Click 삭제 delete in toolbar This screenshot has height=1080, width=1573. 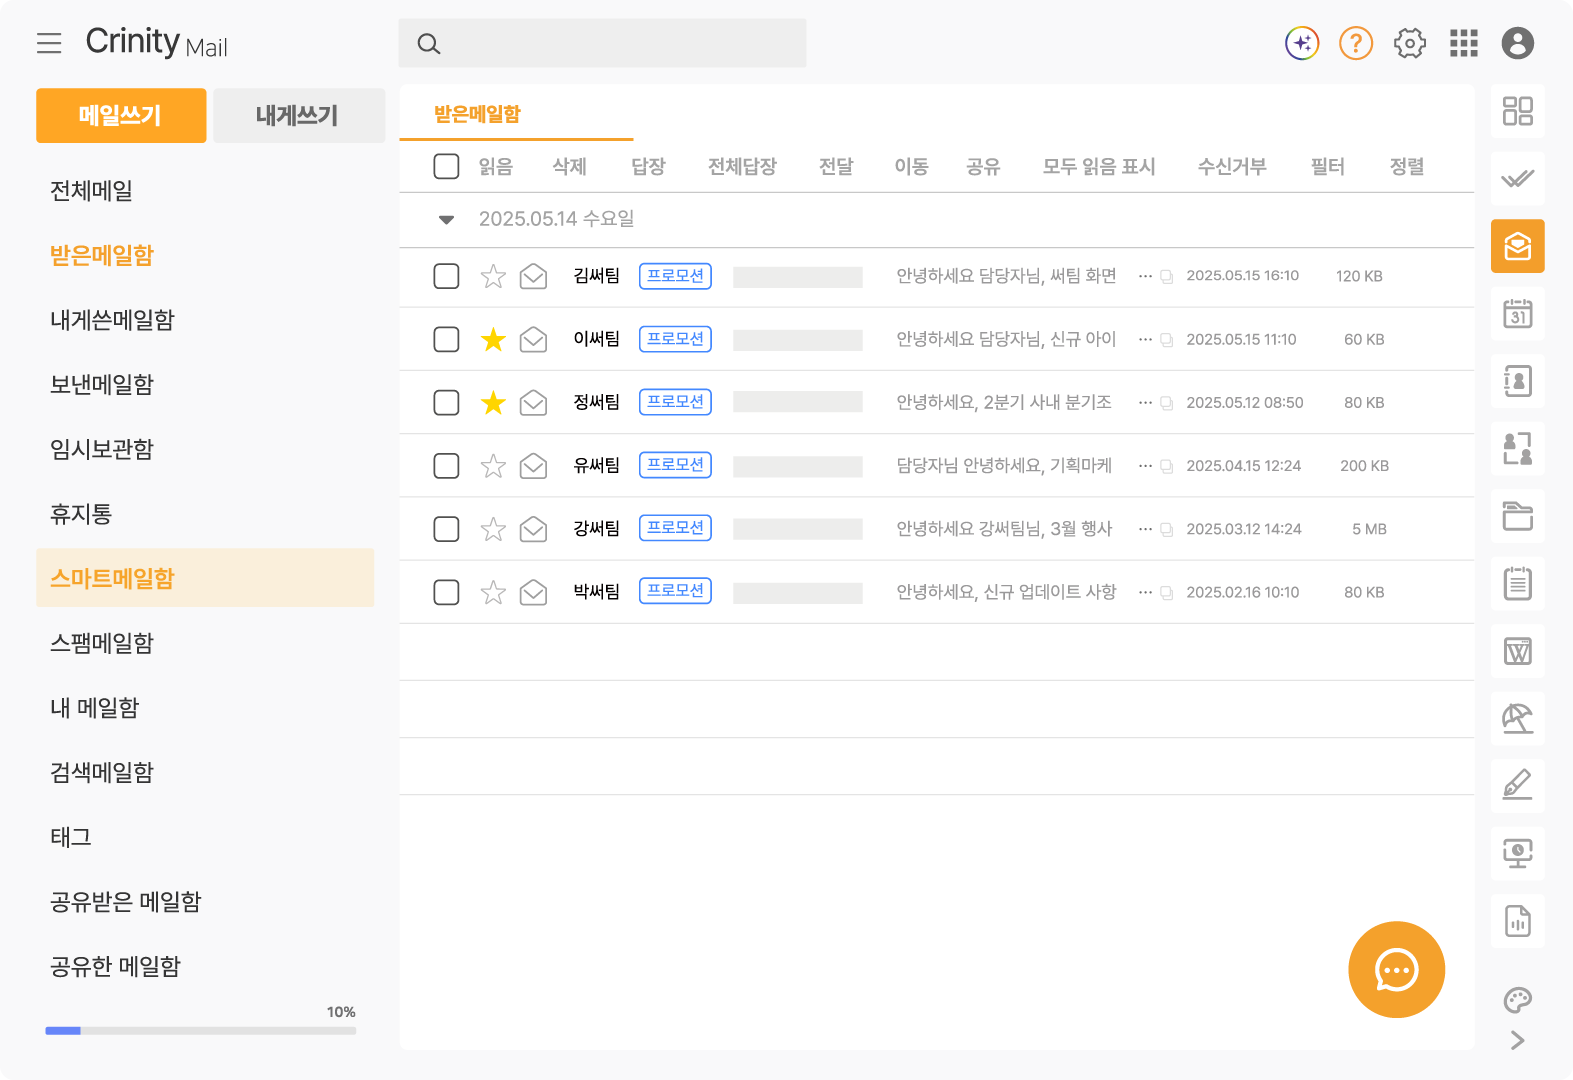[x=570, y=167]
